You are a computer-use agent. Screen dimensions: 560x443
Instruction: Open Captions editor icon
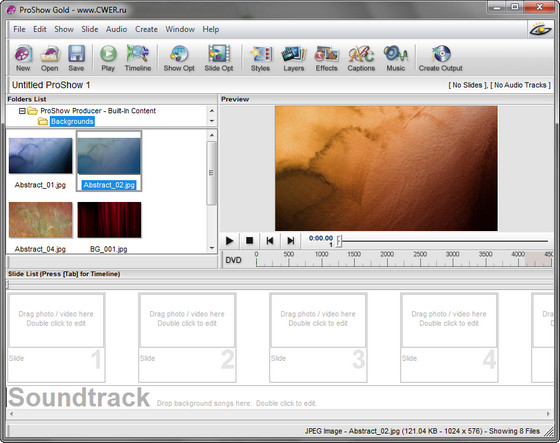361,58
